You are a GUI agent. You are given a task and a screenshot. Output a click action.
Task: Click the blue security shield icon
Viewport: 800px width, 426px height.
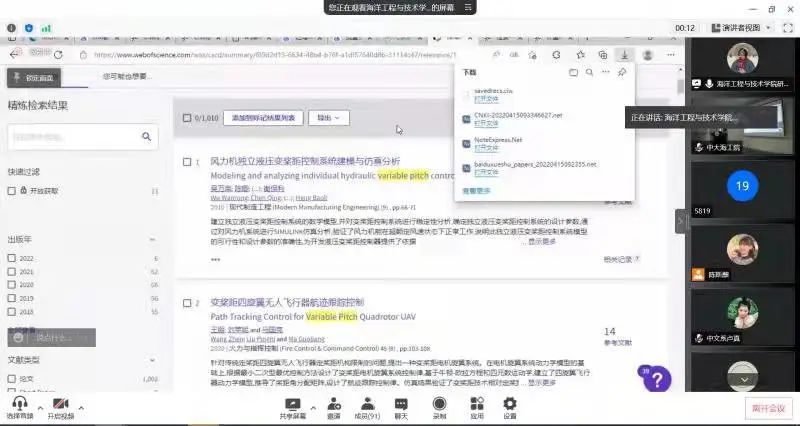(x=29, y=28)
